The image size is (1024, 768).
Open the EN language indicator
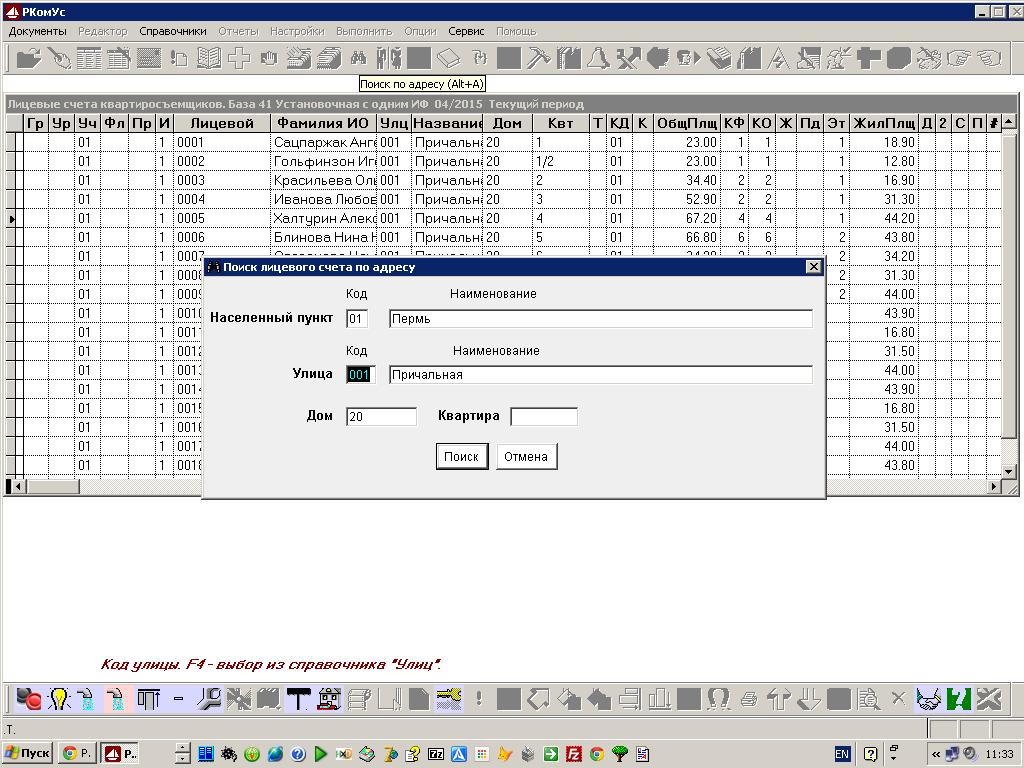click(843, 753)
